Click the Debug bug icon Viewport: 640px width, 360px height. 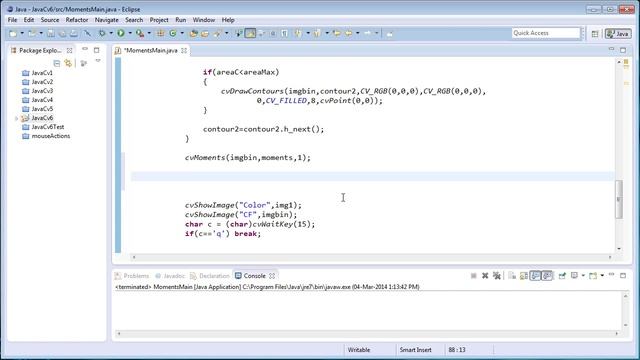coord(102,33)
